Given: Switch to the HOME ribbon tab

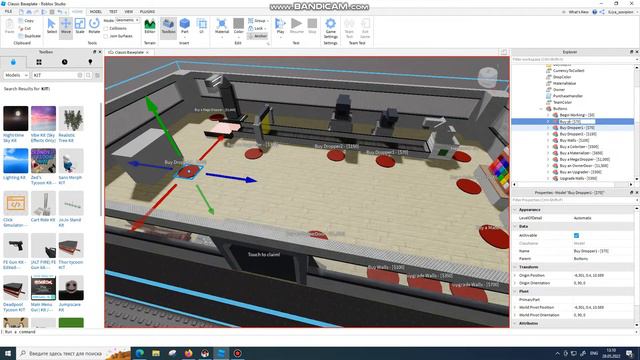Looking at the screenshot, I should point(77,12).
